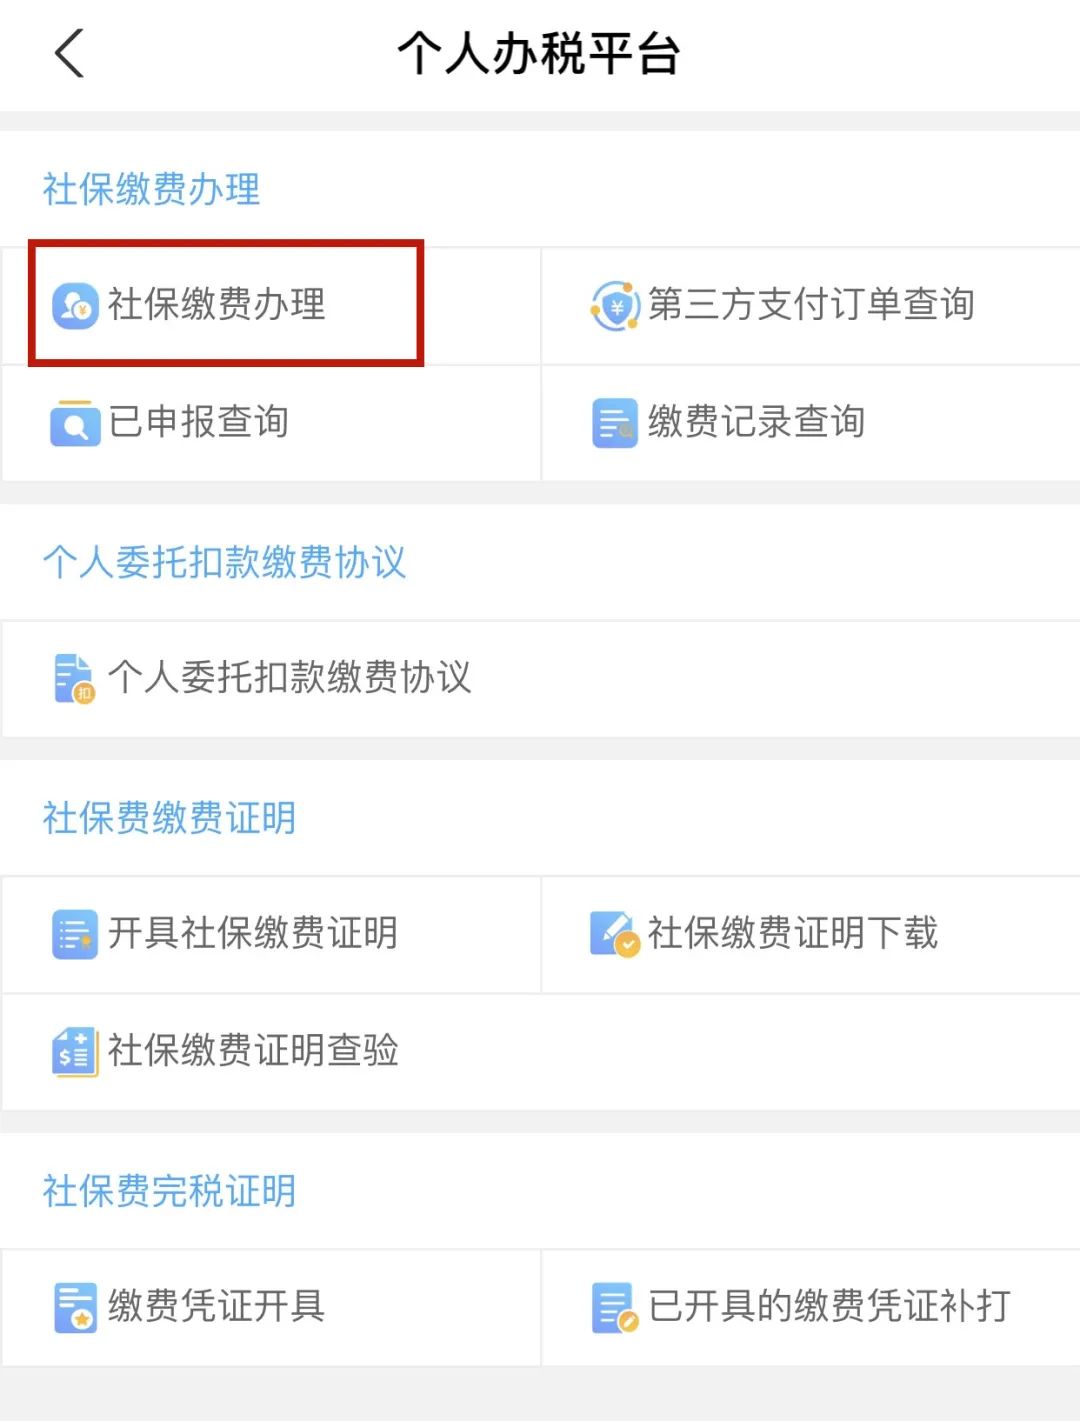Open 社保缴费办理 menu entry
Image resolution: width=1080 pixels, height=1421 pixels.
[x=217, y=304]
